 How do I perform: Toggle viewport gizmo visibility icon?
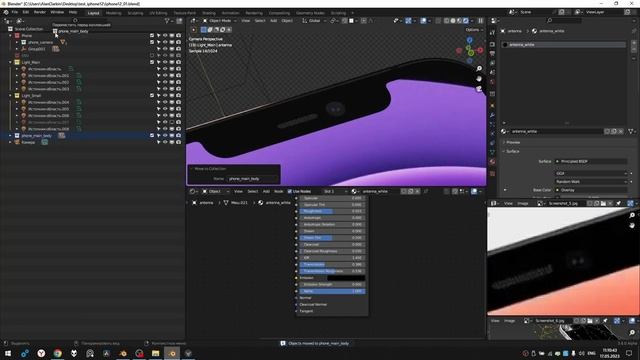[408, 20]
